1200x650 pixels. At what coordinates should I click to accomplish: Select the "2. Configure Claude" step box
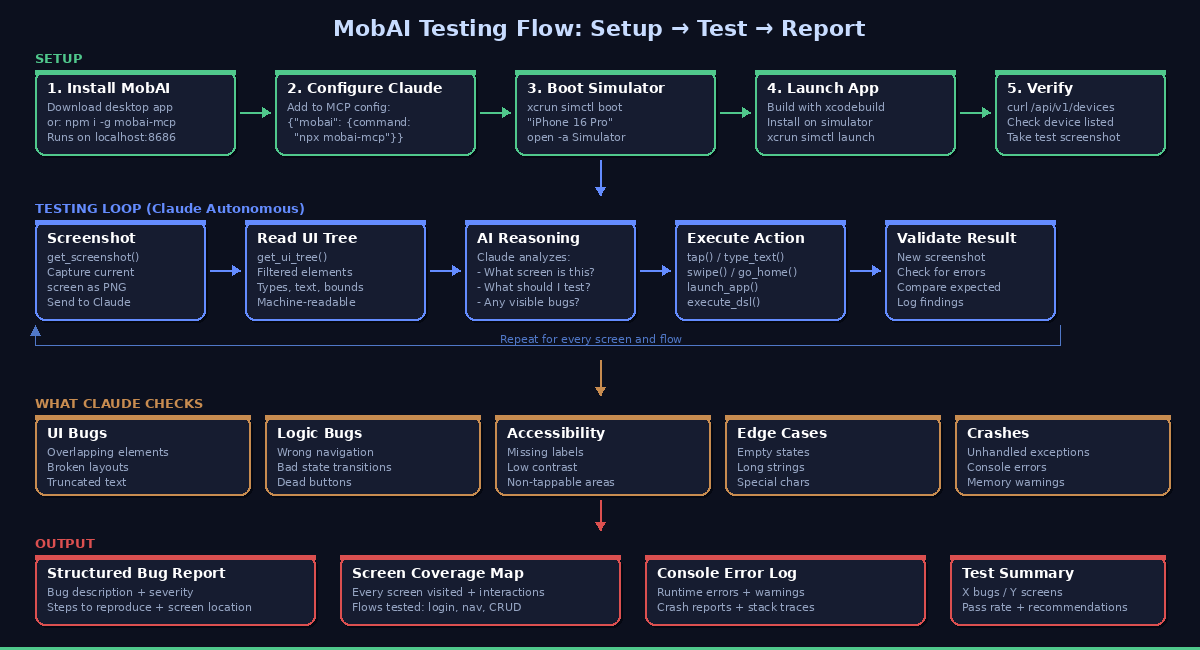[375, 113]
